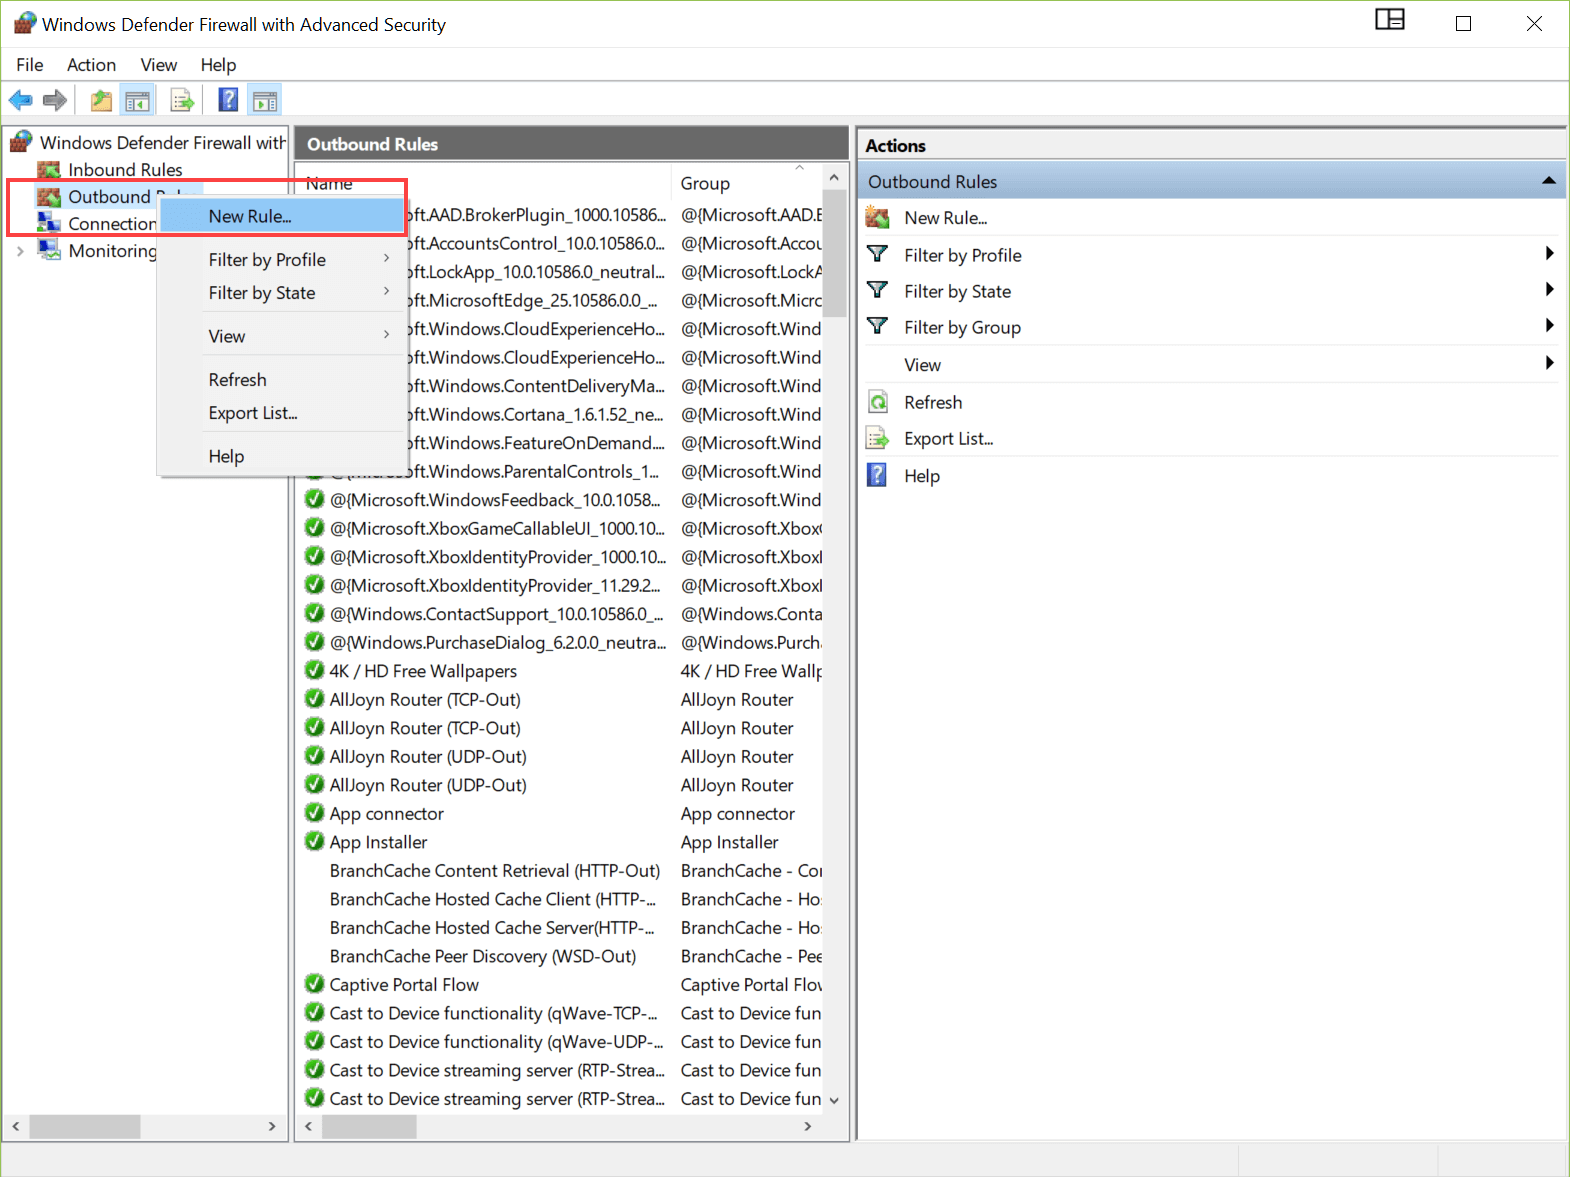
Task: Open Filter by Profile submenu arrow in Actions
Action: (1549, 254)
